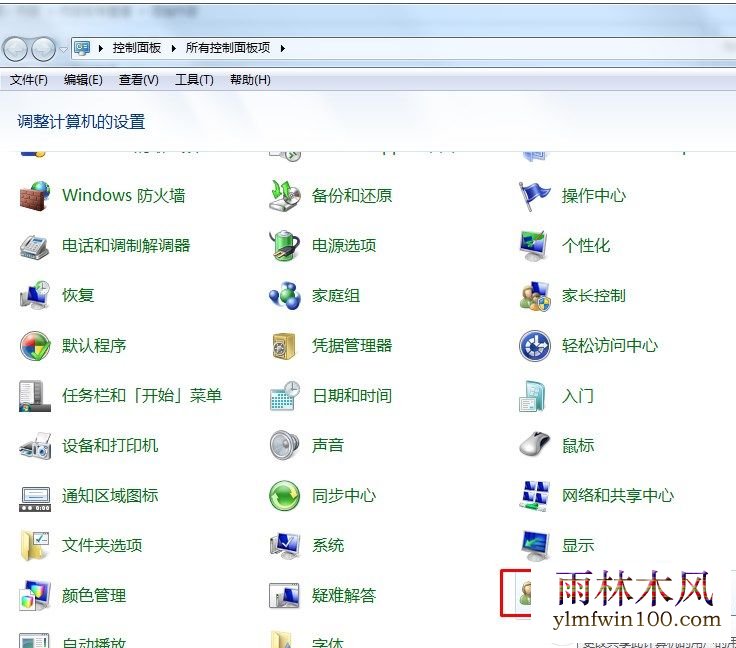Go forward with the Forward navigation button

(43, 49)
